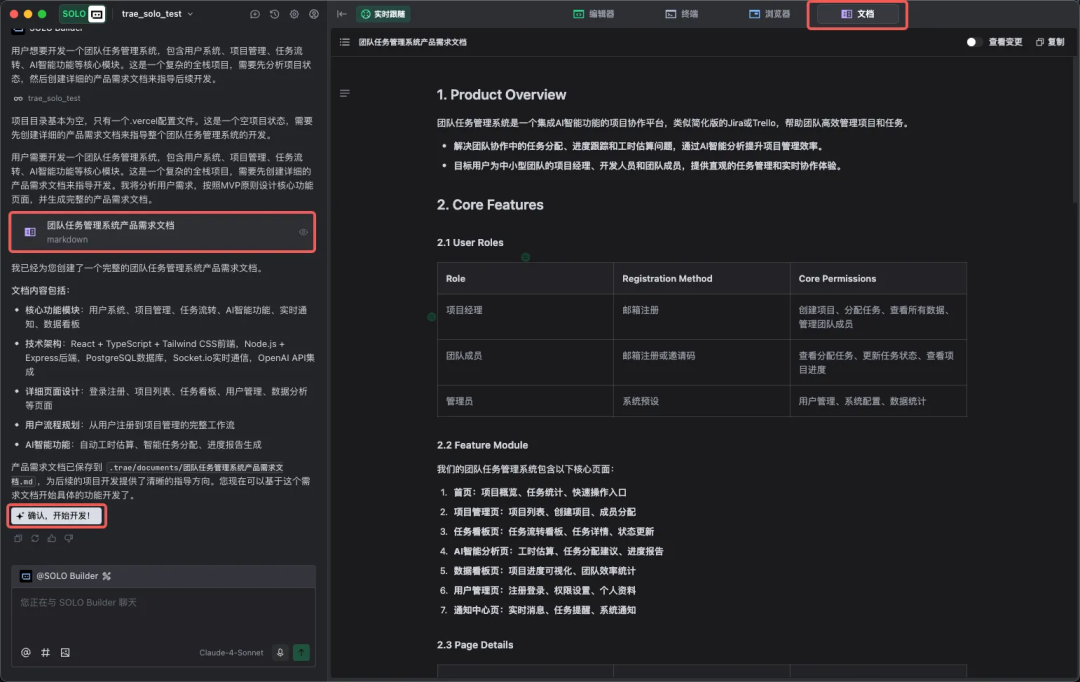
Task: Click the # context icon in chat input
Action: [x=45, y=652]
